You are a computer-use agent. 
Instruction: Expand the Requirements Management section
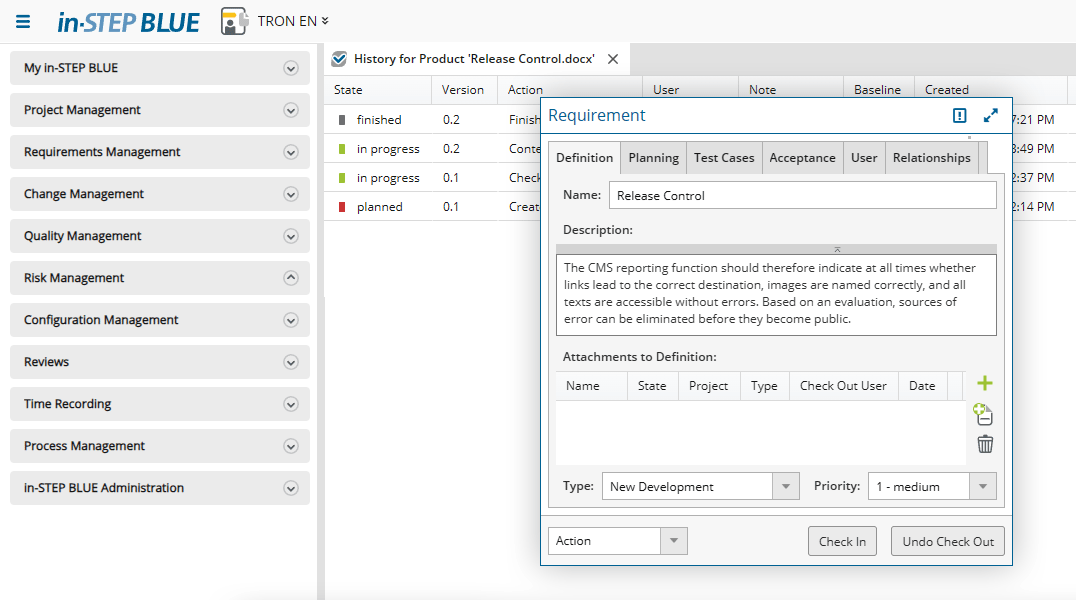point(291,152)
